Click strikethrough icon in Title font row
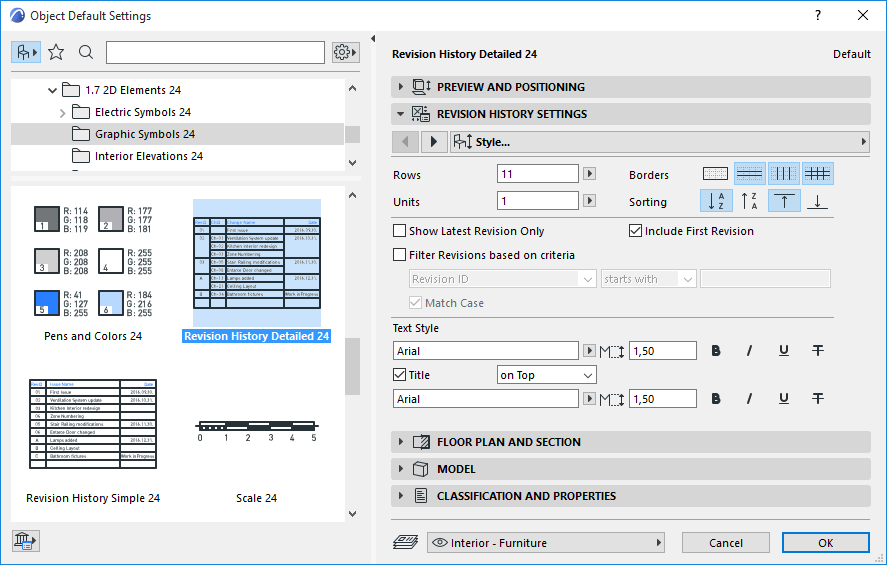This screenshot has height=565, width=887. (818, 399)
